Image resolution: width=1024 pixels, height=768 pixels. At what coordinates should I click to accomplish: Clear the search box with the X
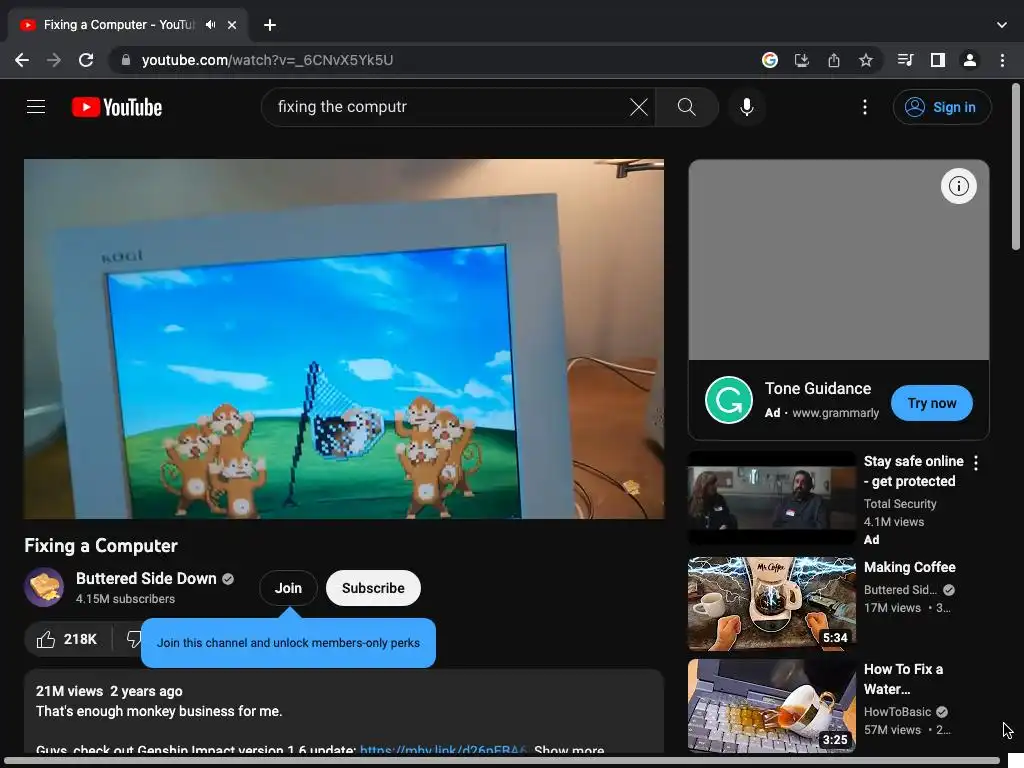639,106
